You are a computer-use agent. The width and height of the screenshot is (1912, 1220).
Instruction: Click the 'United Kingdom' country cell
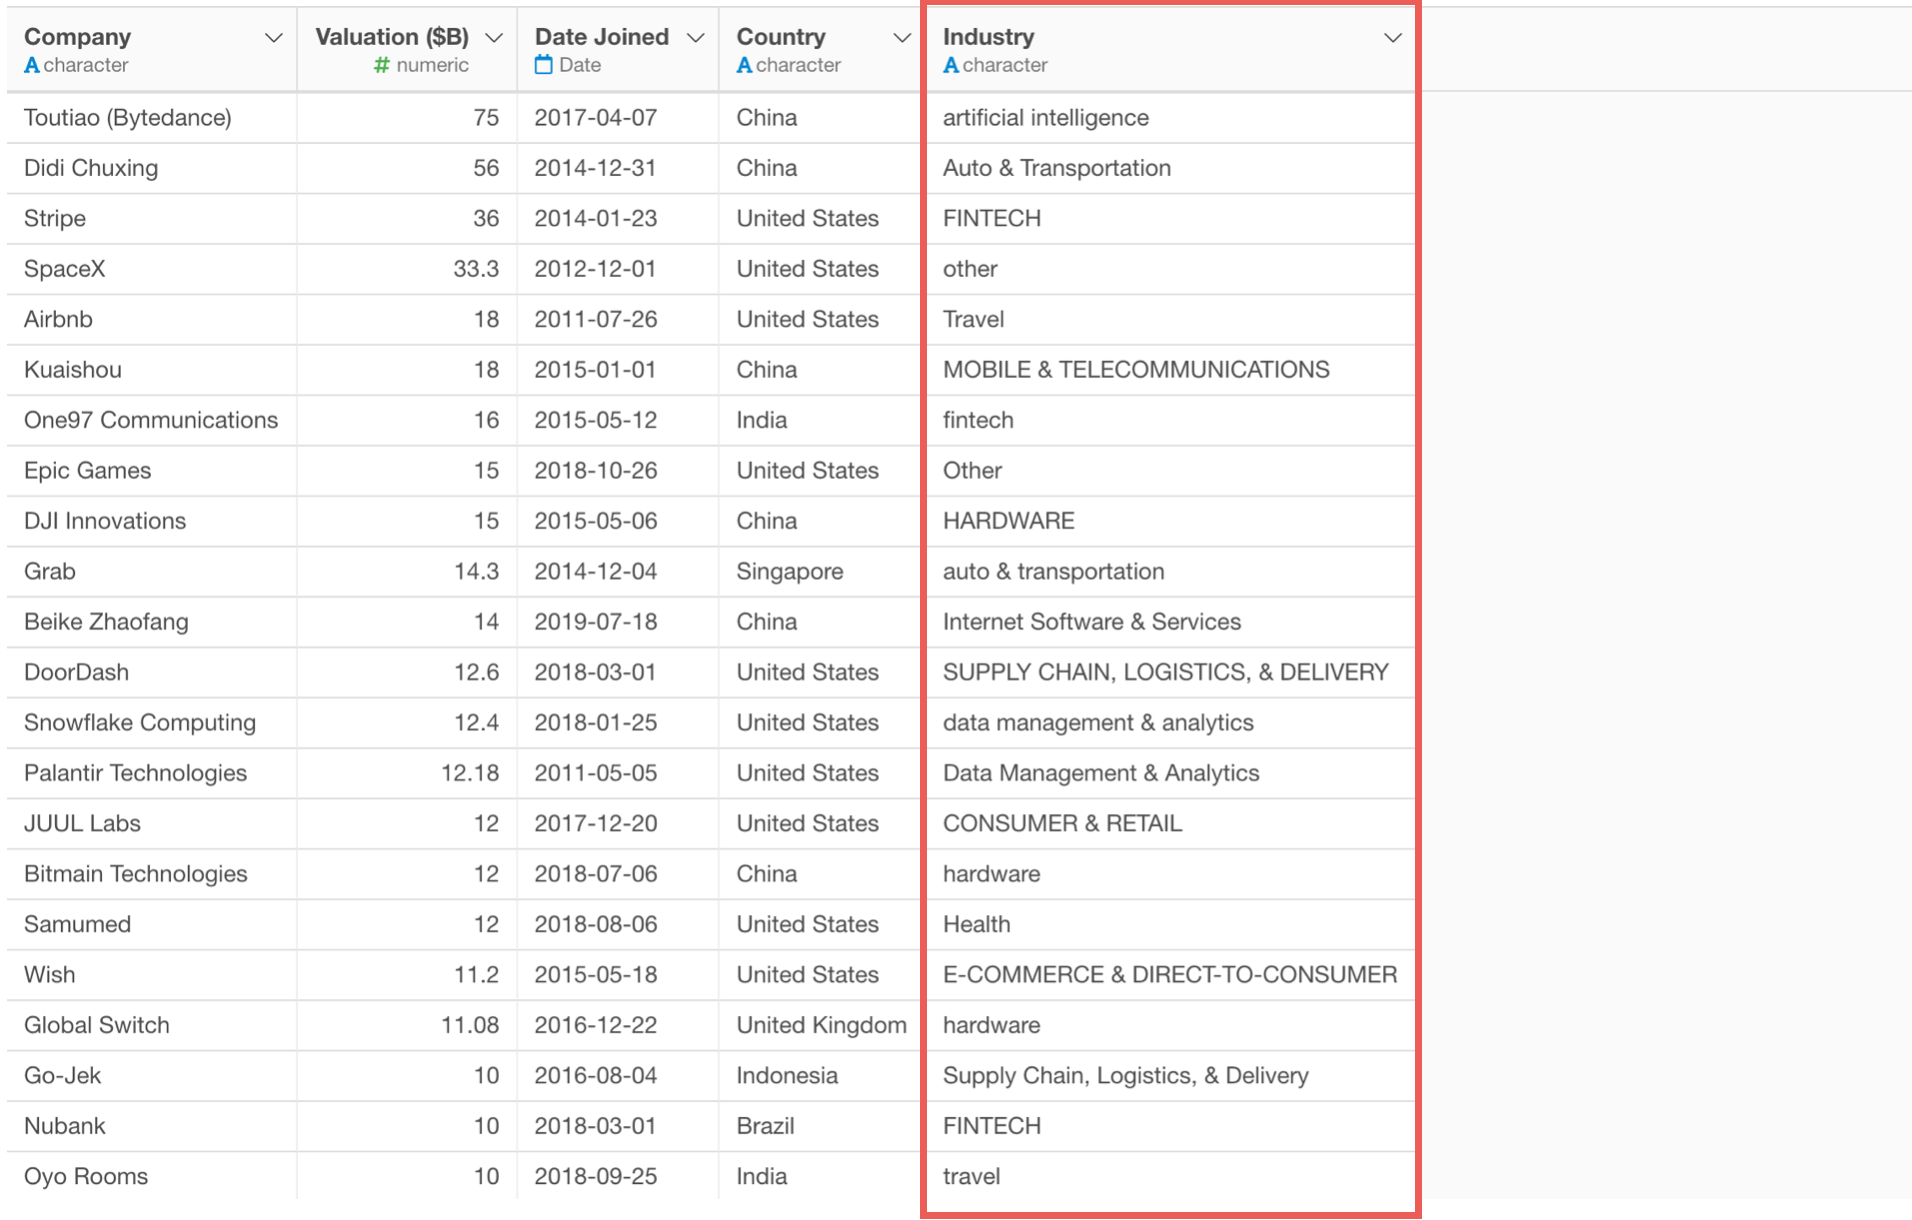point(821,1025)
